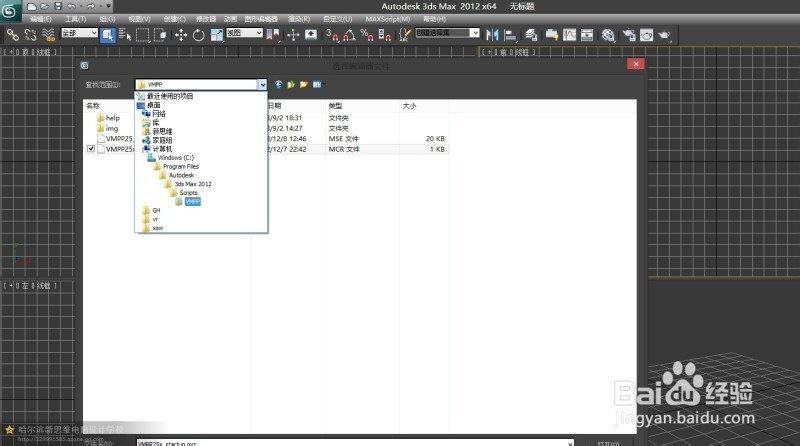The width and height of the screenshot is (800, 446).
Task: Select the Scripts folder in dropdown tree
Action: pos(188,192)
